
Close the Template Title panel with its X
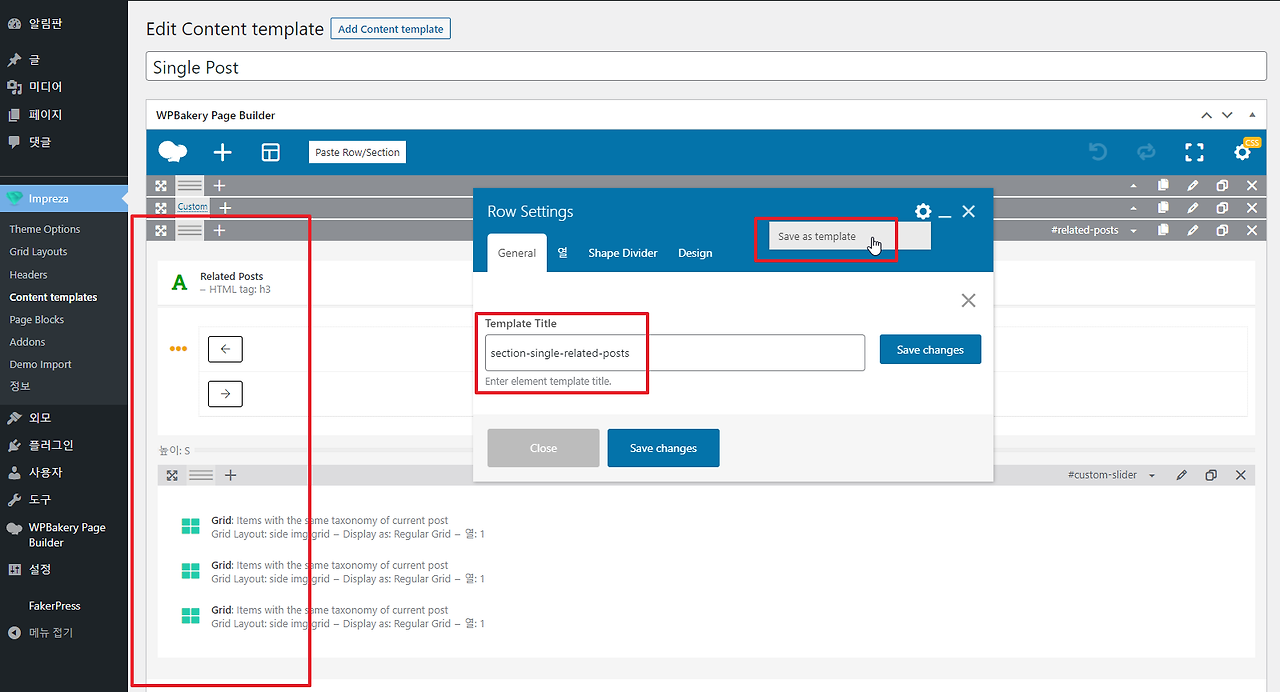[968, 300]
